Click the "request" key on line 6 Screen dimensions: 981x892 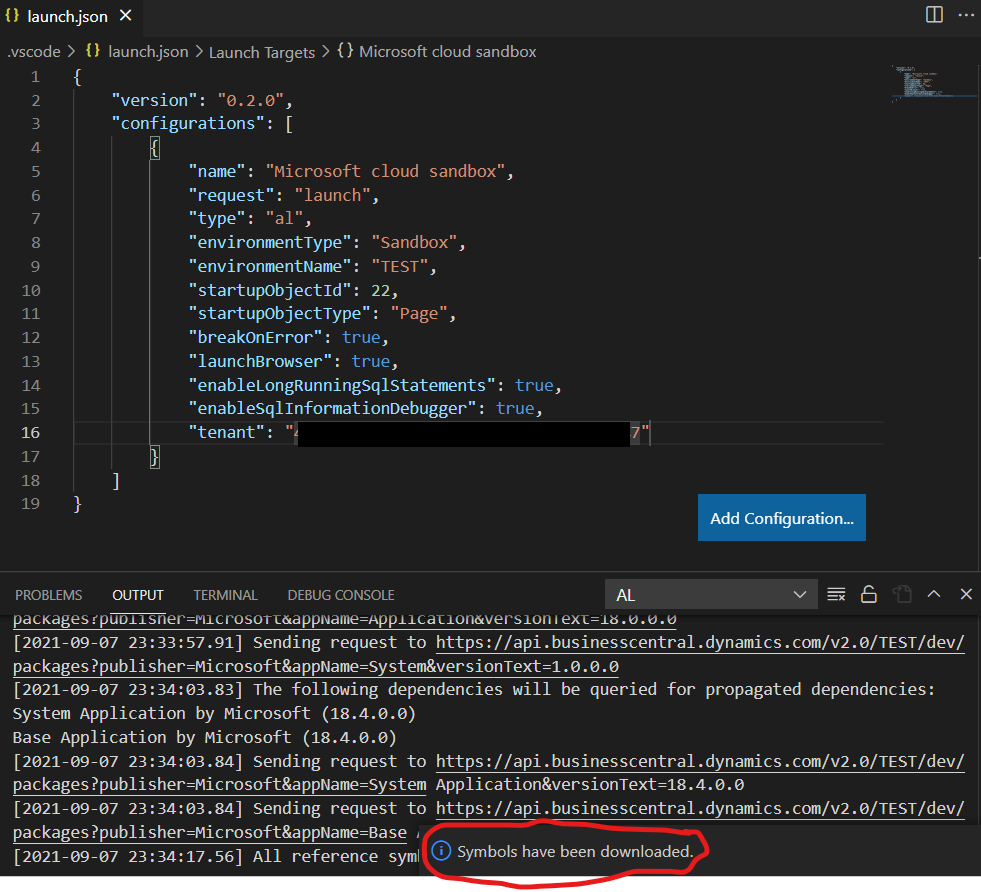[x=231, y=195]
